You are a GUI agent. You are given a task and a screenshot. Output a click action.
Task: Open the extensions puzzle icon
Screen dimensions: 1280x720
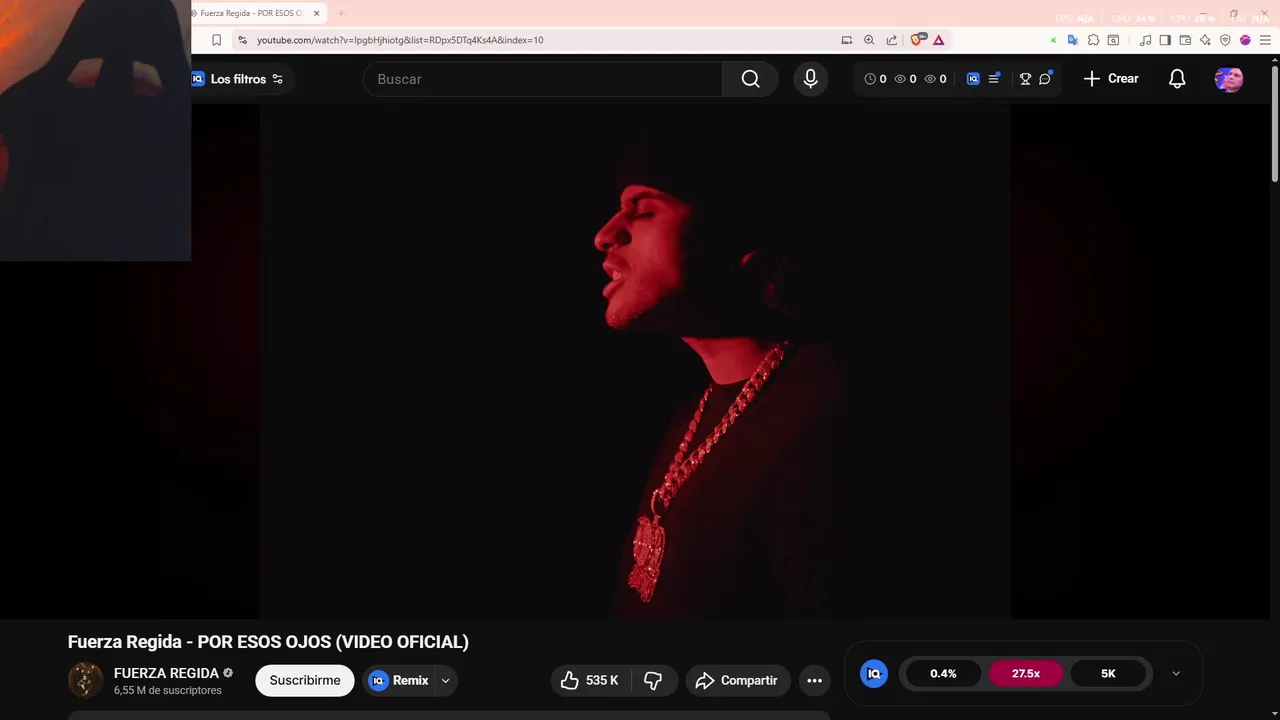[x=1094, y=40]
